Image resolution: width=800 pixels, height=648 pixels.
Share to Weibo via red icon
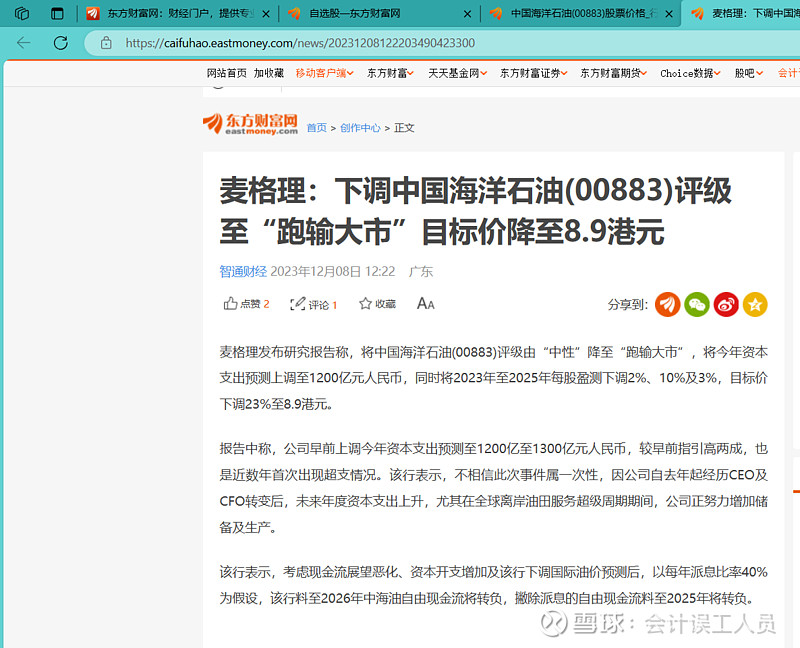[726, 305]
